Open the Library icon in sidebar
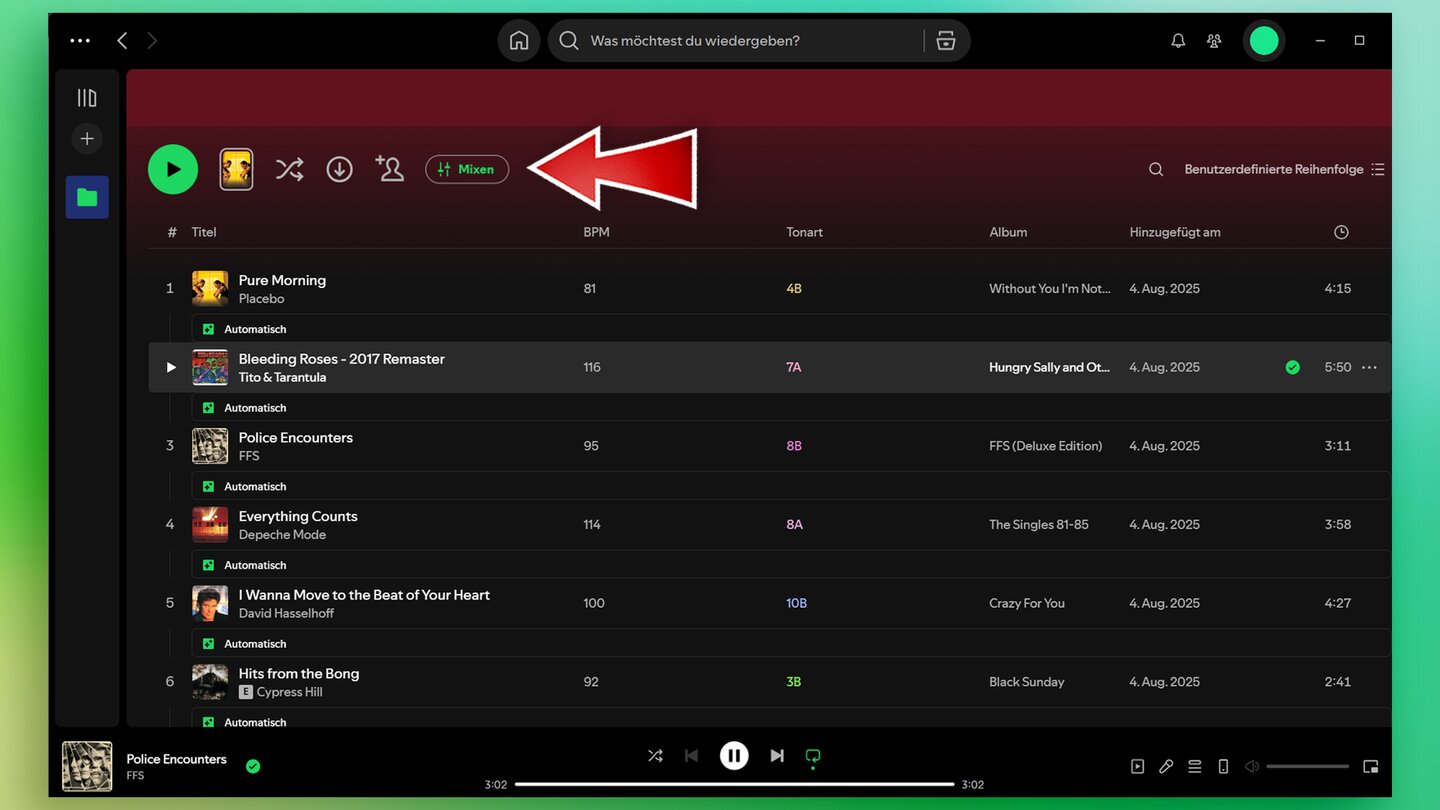The height and width of the screenshot is (810, 1440). coord(87,98)
